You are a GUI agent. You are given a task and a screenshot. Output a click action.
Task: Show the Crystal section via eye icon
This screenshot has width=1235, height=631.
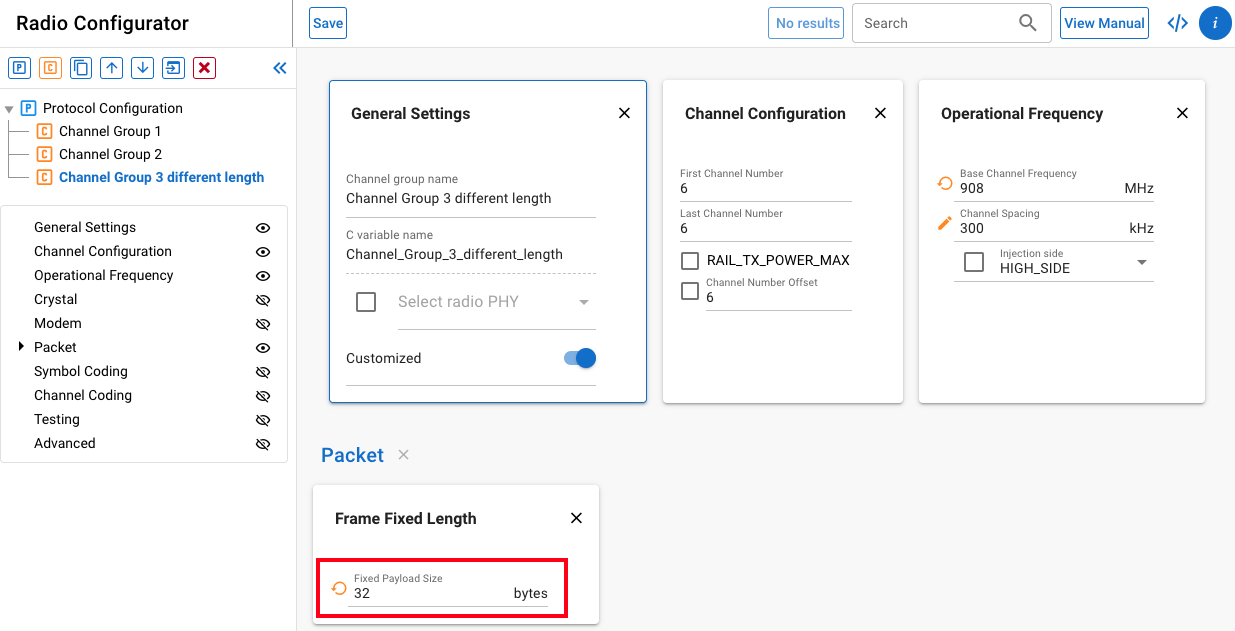coord(263,300)
